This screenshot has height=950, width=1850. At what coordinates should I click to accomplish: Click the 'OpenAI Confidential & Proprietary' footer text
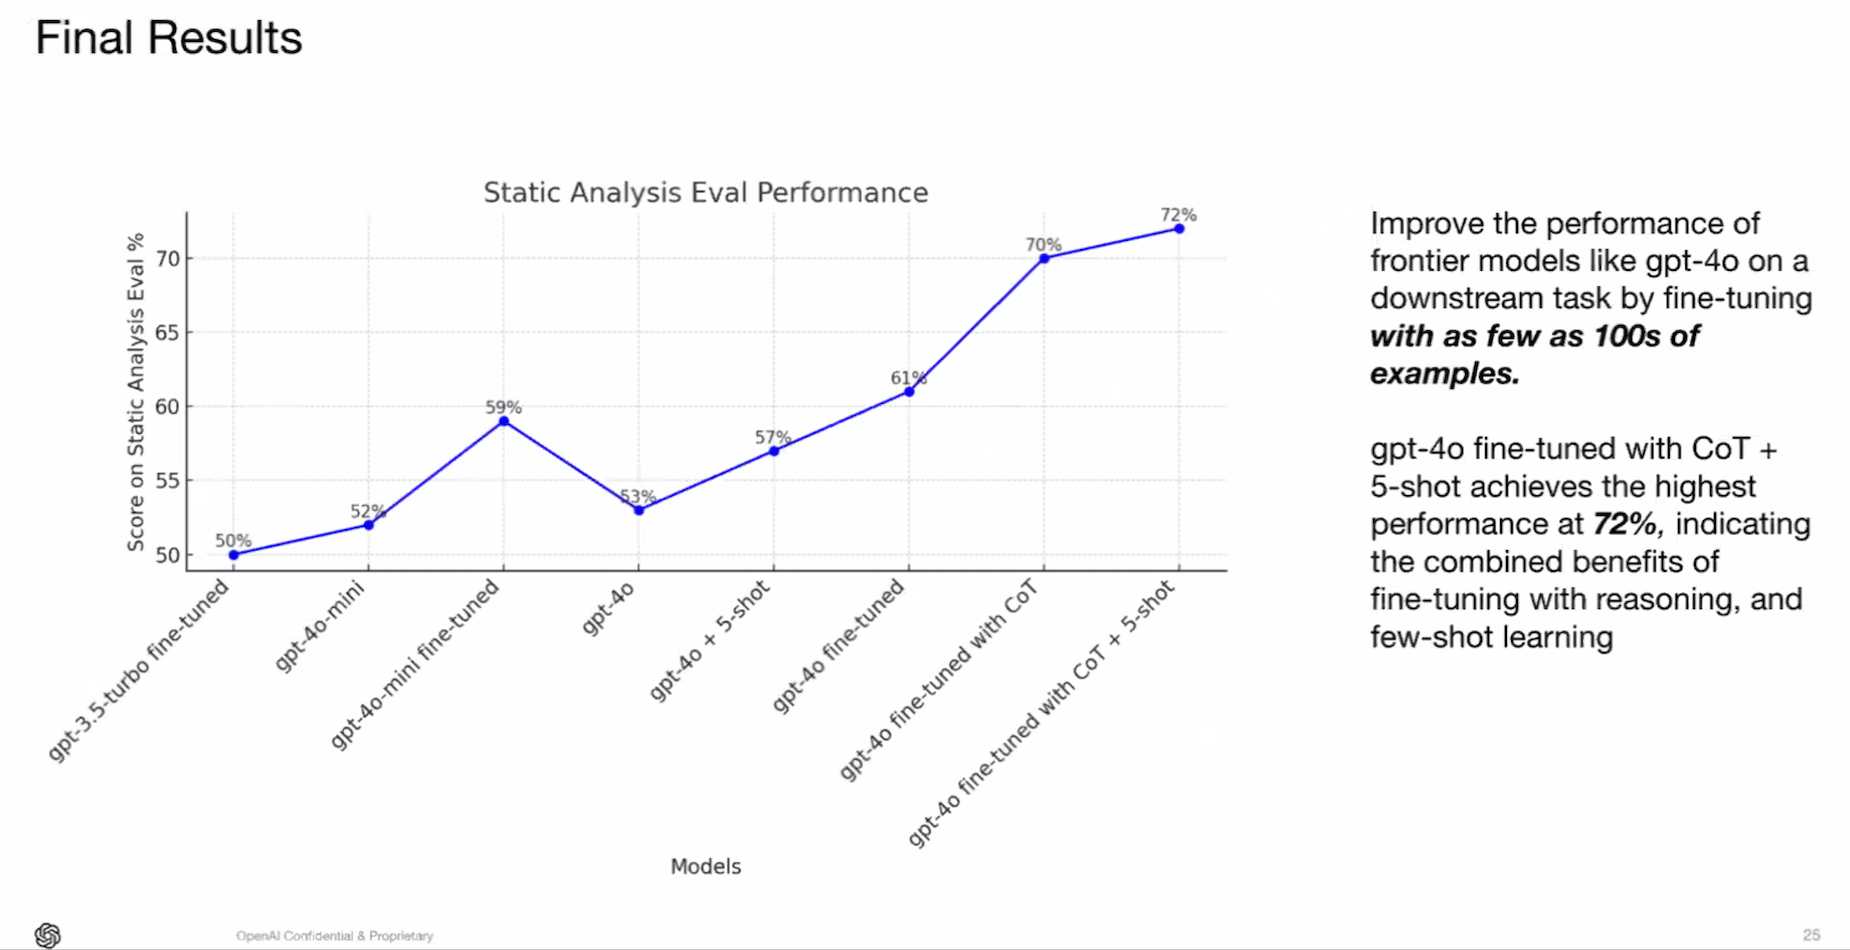click(x=334, y=936)
